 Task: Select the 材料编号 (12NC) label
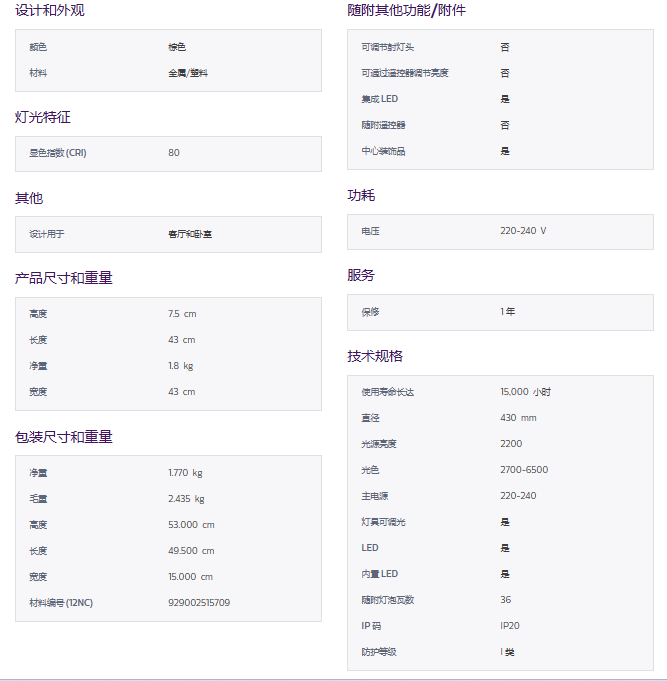coord(61,603)
